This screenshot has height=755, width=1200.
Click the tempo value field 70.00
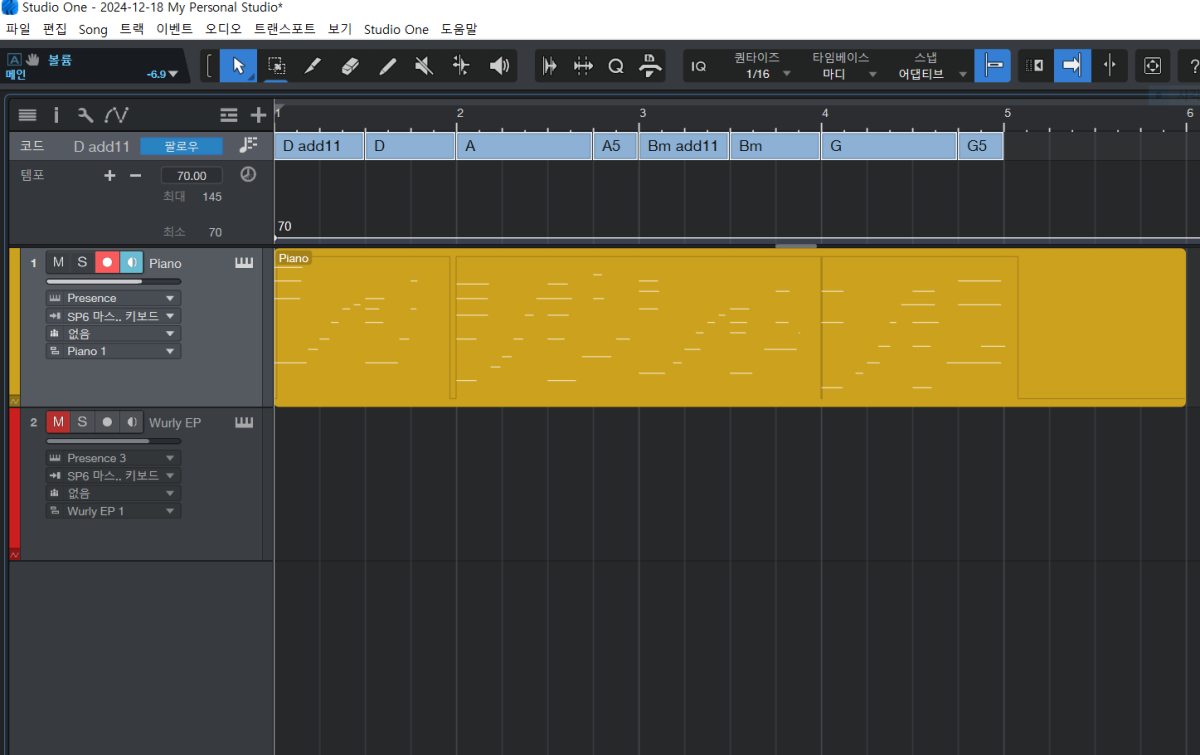click(192, 175)
